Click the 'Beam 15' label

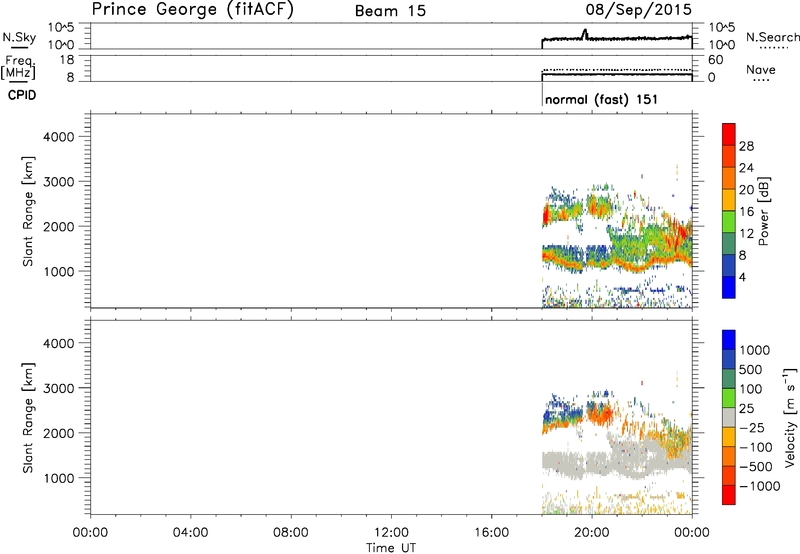click(x=390, y=11)
